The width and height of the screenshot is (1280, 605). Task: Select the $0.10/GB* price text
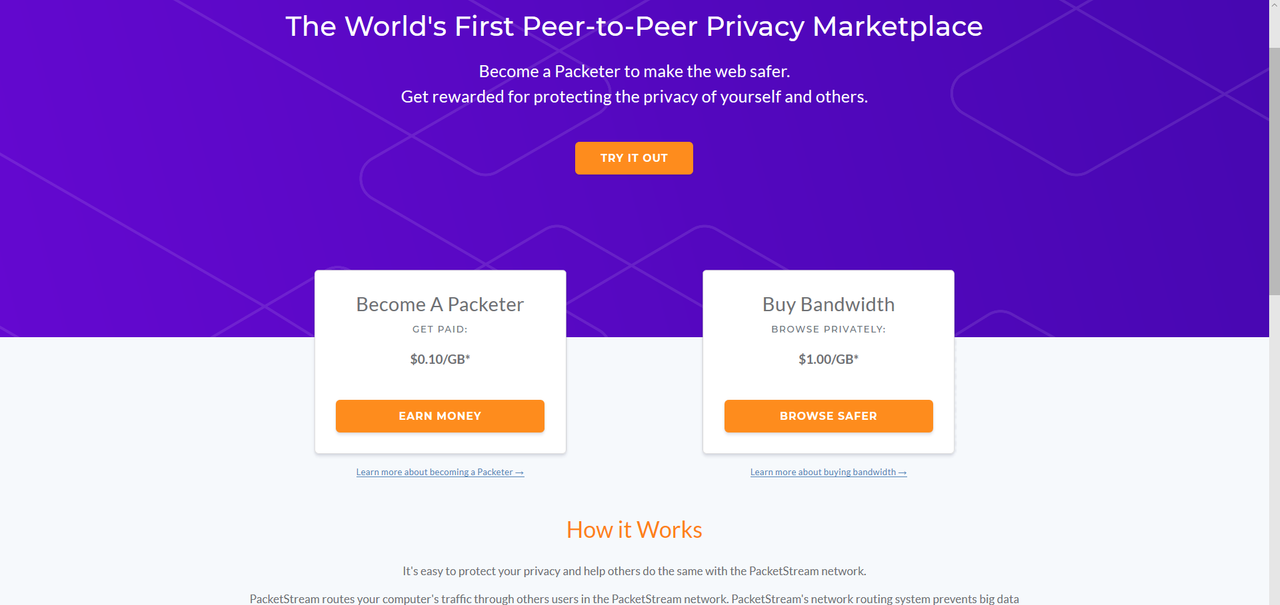[440, 359]
